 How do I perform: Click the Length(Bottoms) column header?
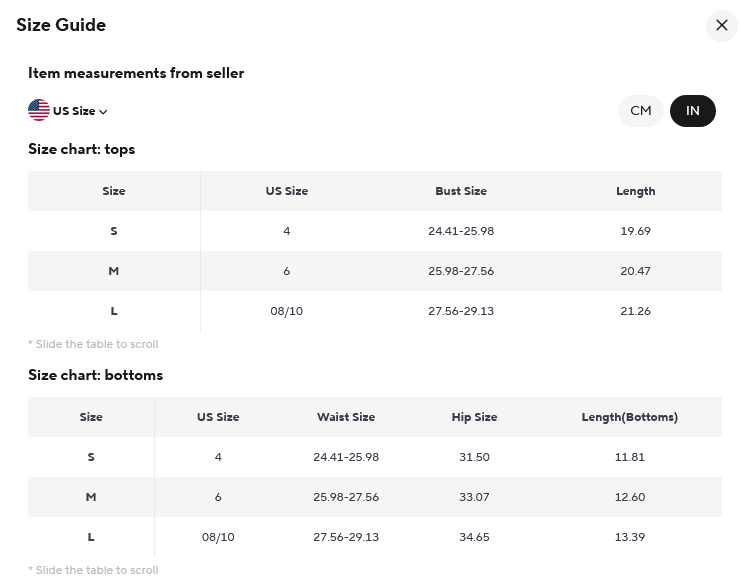tap(629, 417)
